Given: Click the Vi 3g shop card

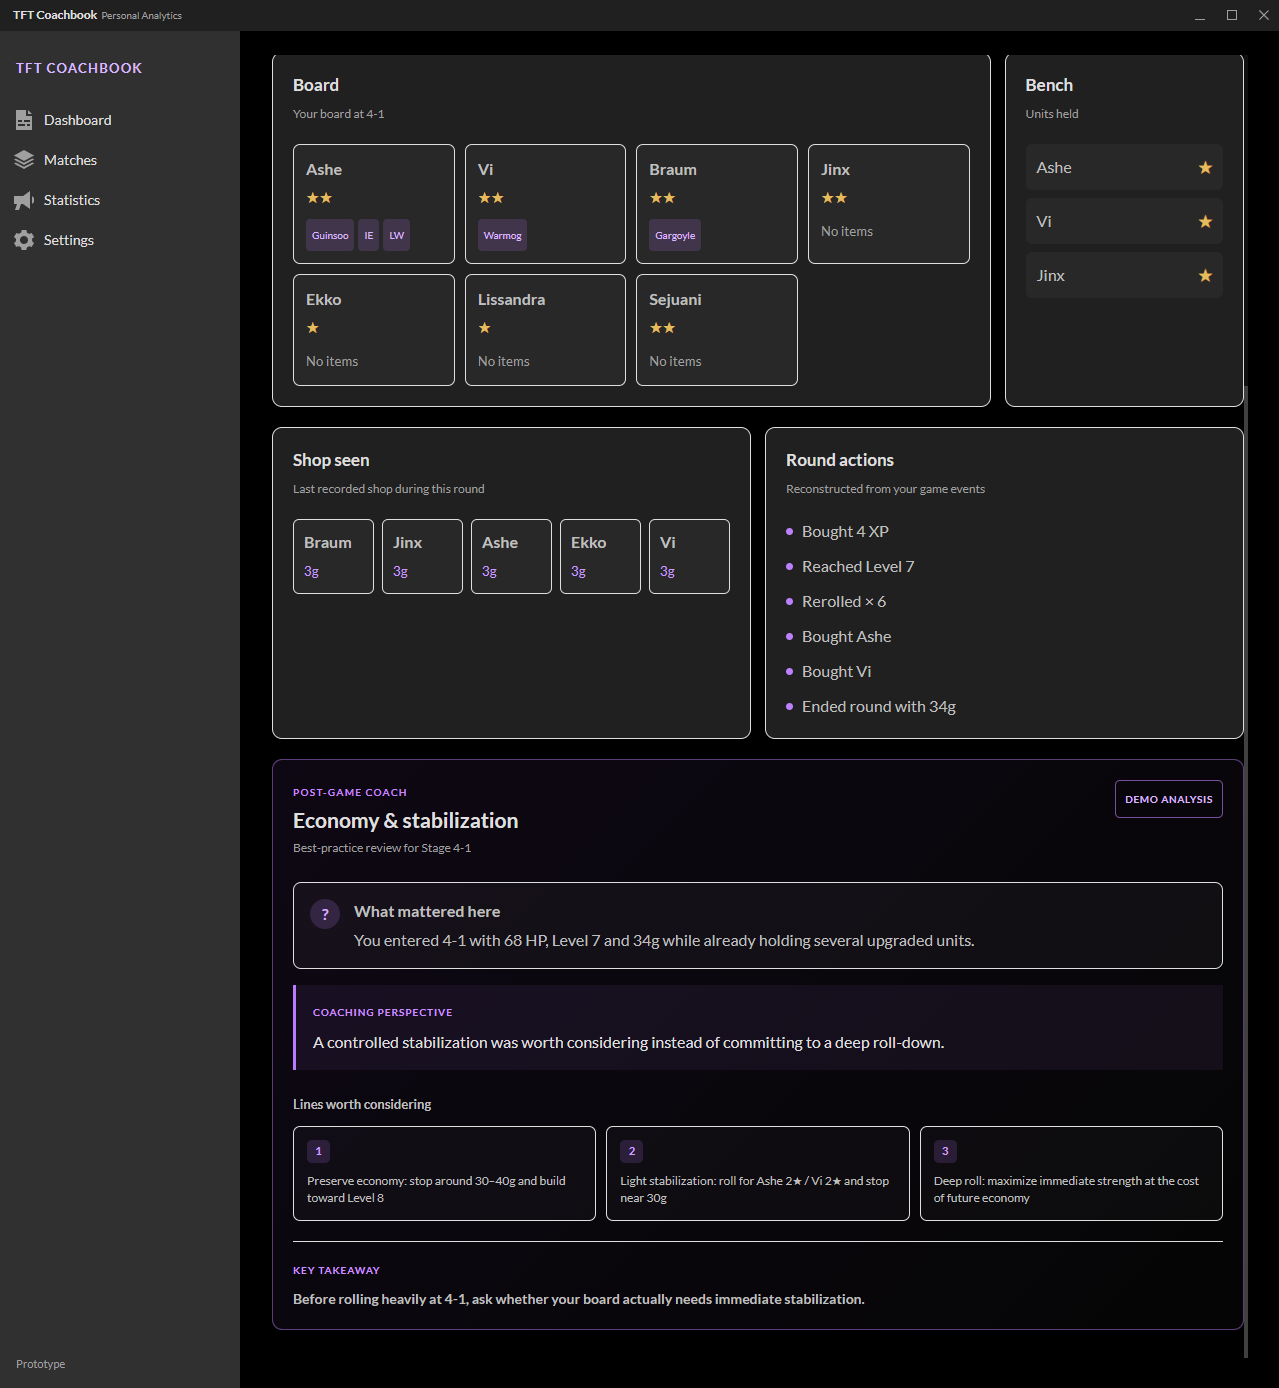Looking at the screenshot, I should pyautogui.click(x=689, y=556).
